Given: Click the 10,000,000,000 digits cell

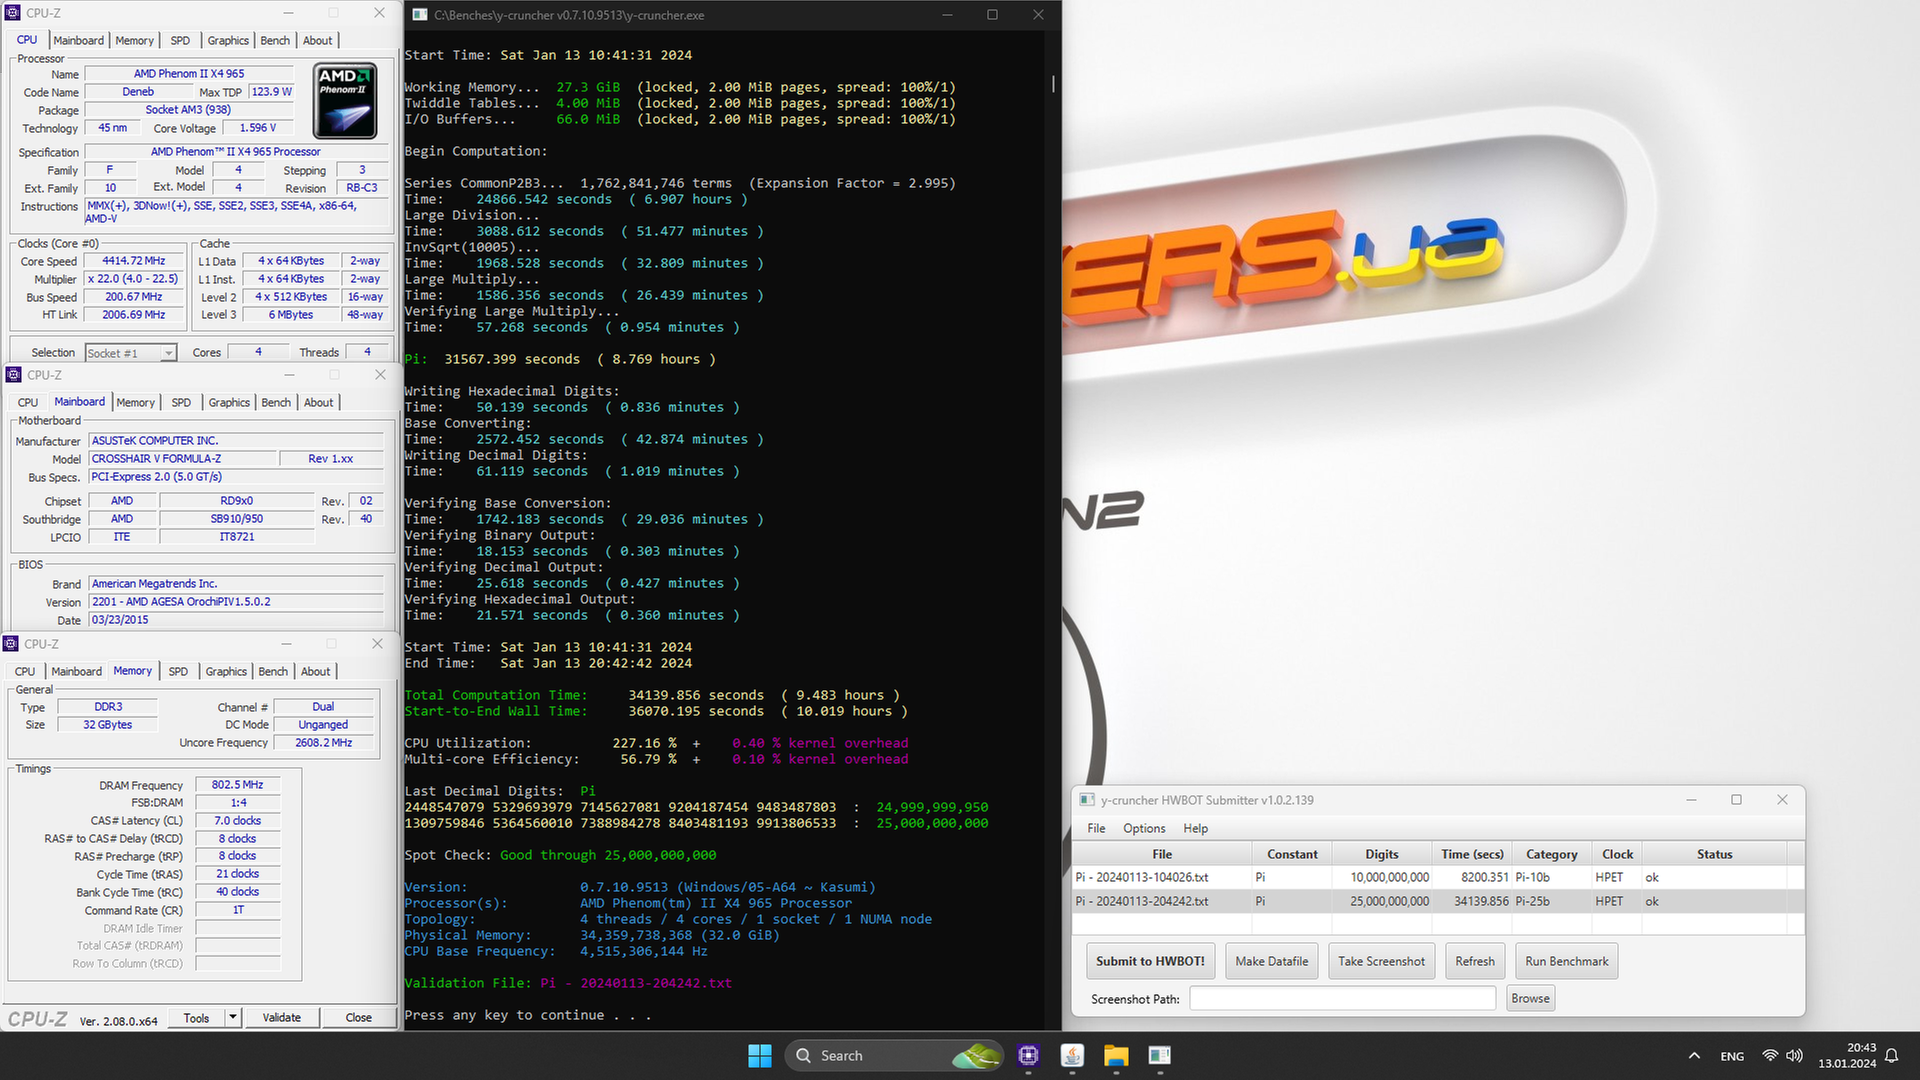Looking at the screenshot, I should pos(1382,877).
